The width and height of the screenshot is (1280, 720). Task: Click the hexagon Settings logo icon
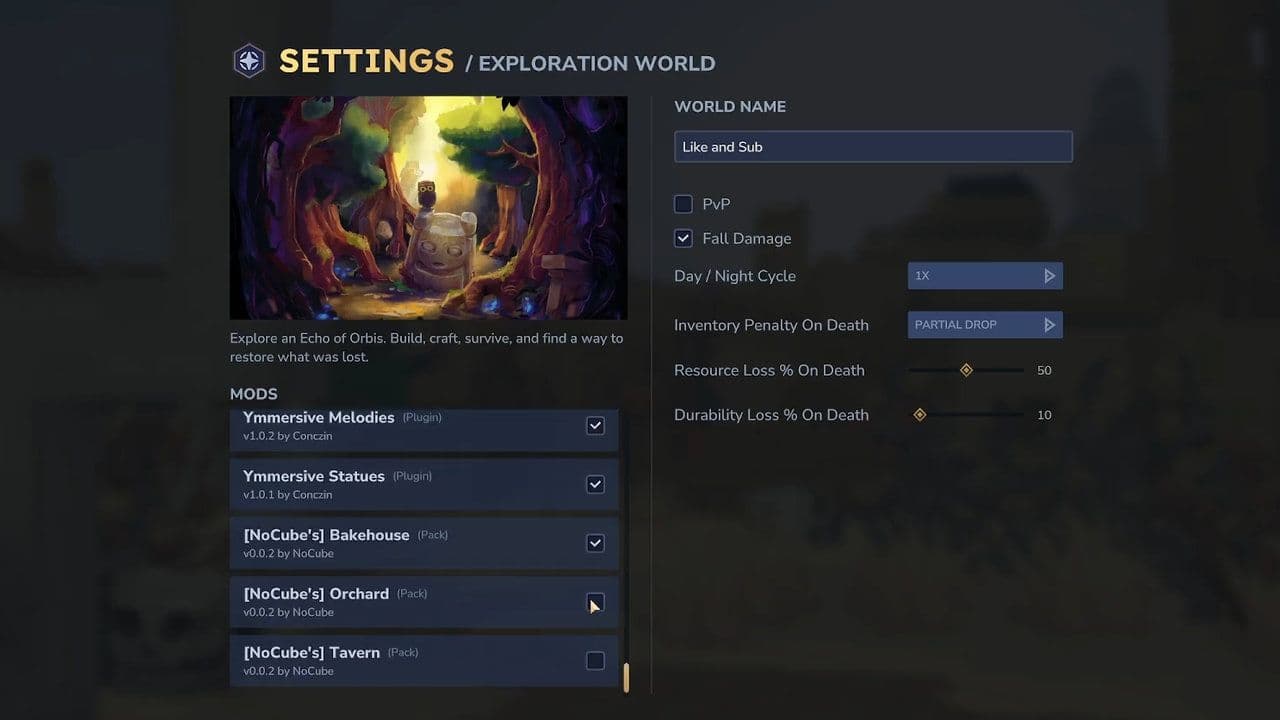coord(249,62)
